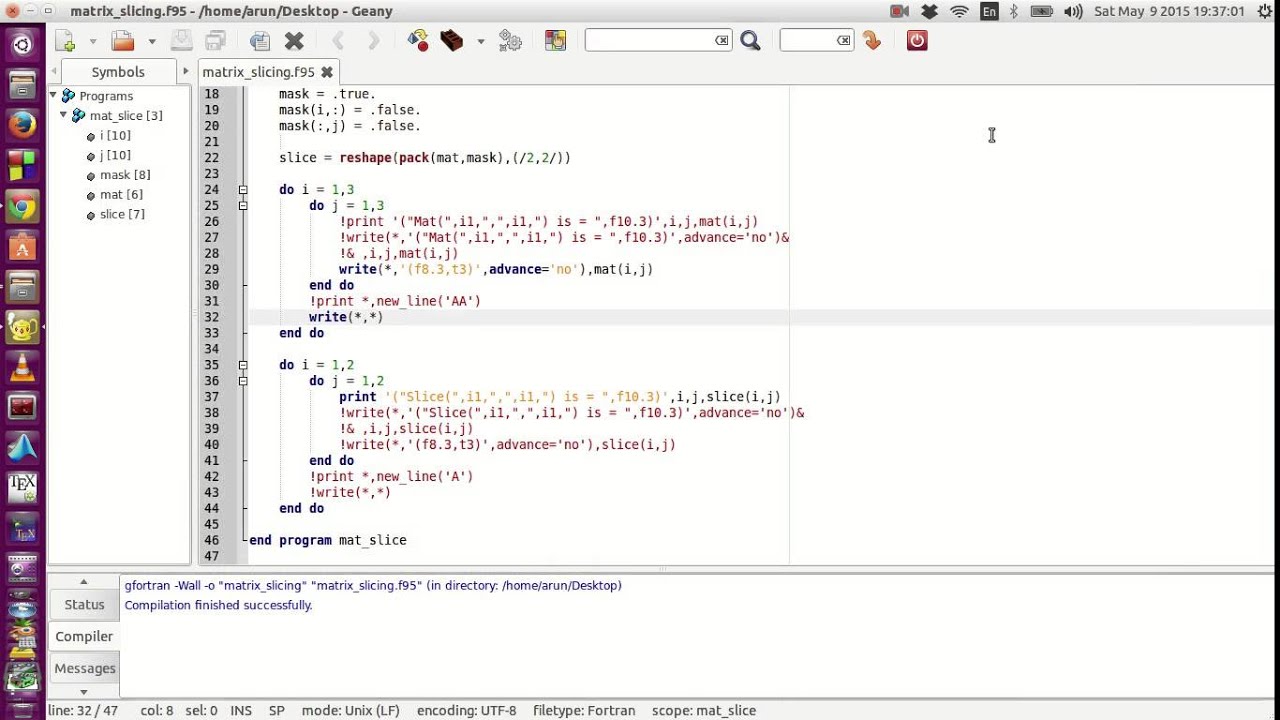
Task: Select symbol j [10] in the tree
Action: point(115,155)
